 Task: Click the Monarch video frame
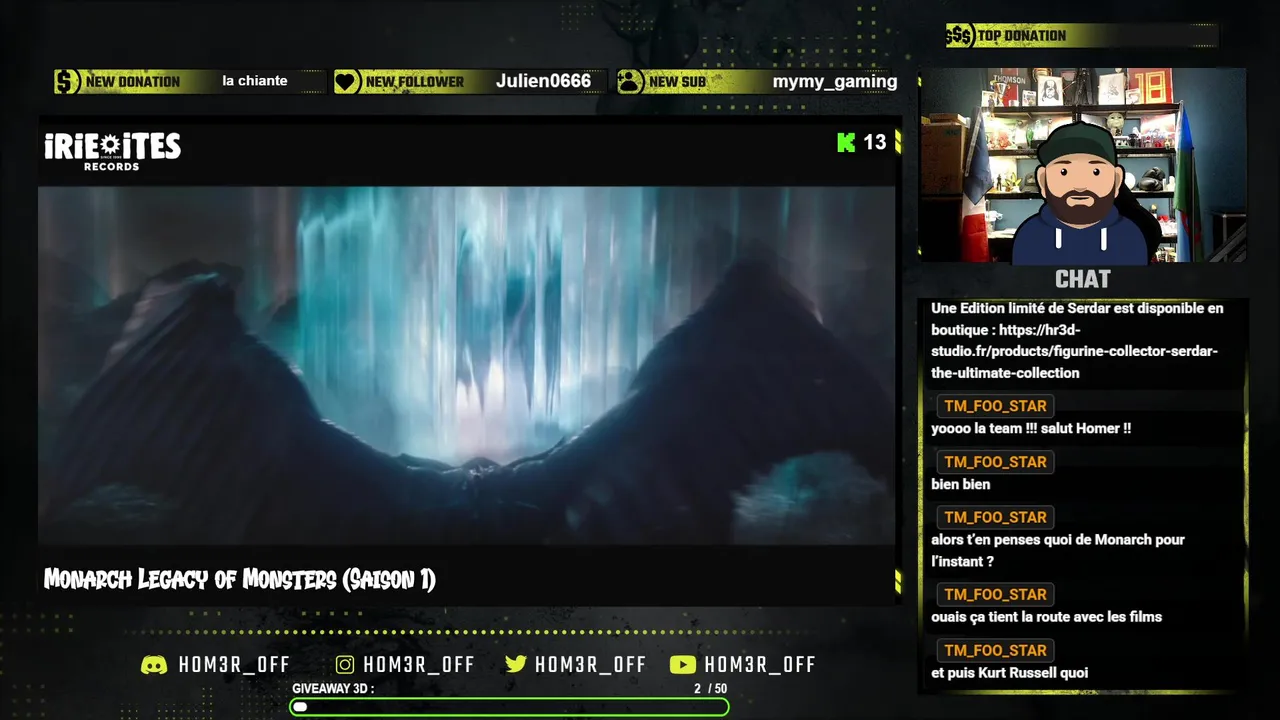(466, 365)
